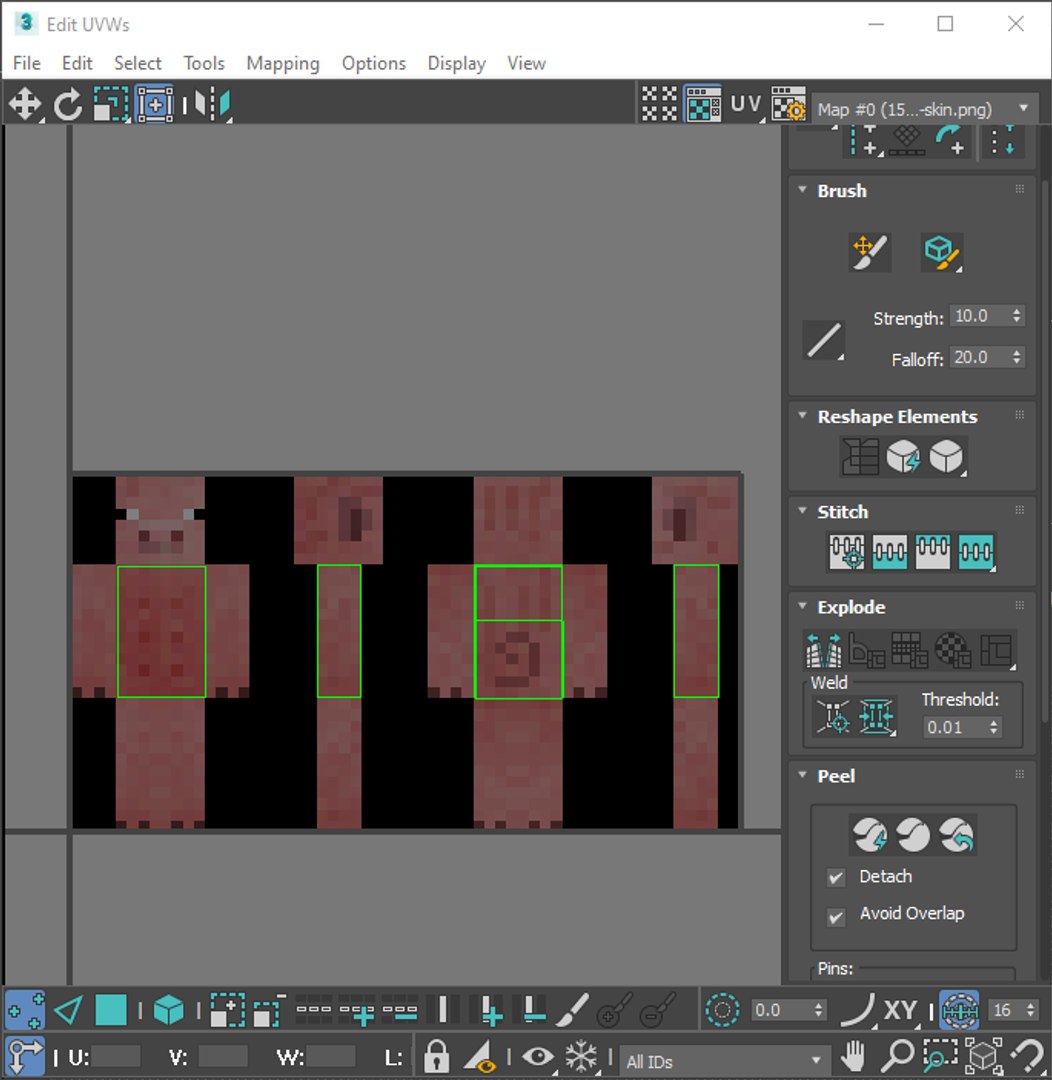
Task: Open the Edit menu
Action: (x=77, y=63)
